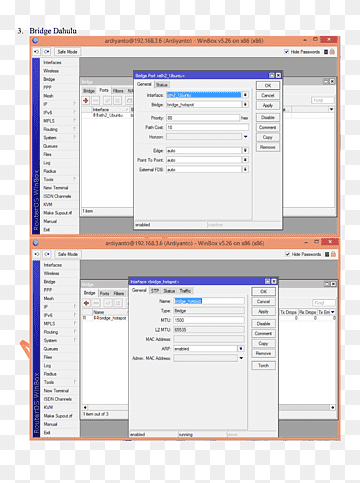Click the padlock icon in lower WinBox window
The image size is (360, 483).
[x=333, y=254]
